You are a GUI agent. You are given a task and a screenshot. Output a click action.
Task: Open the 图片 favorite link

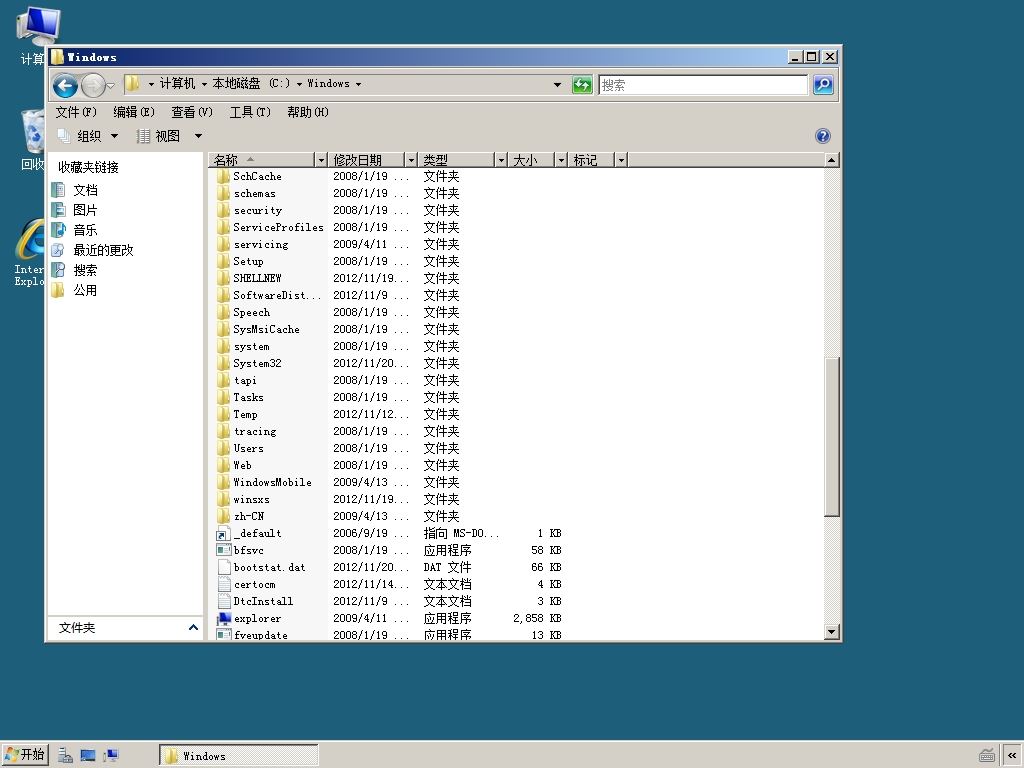[x=85, y=210]
